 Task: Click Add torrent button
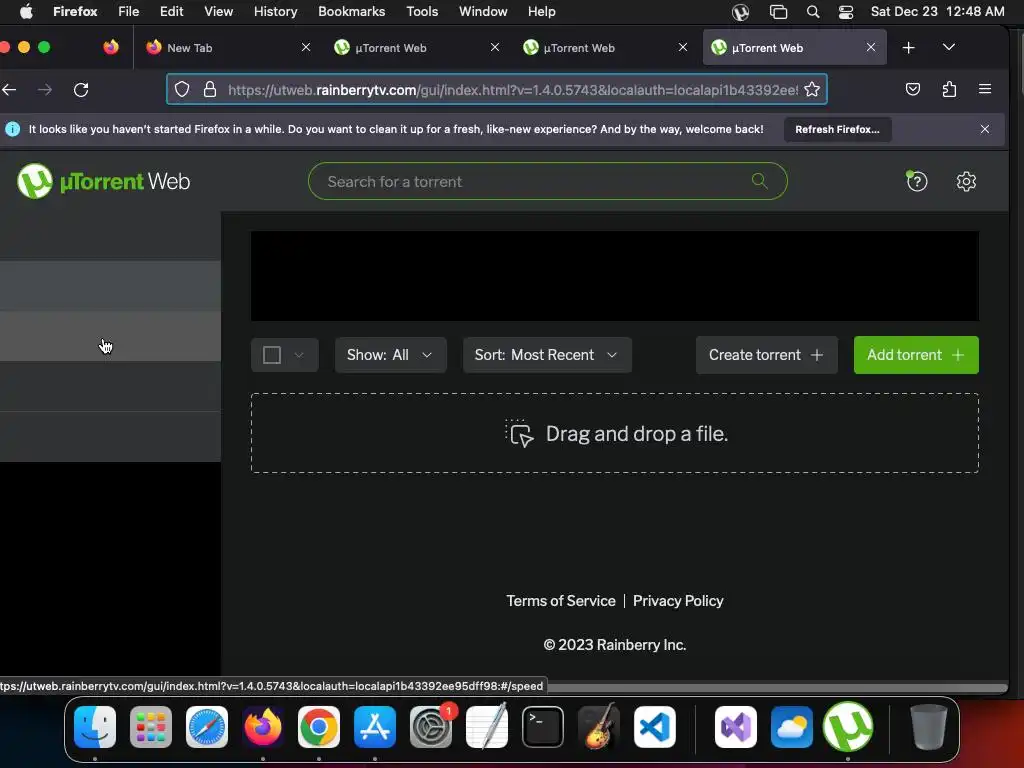pyautogui.click(x=916, y=355)
